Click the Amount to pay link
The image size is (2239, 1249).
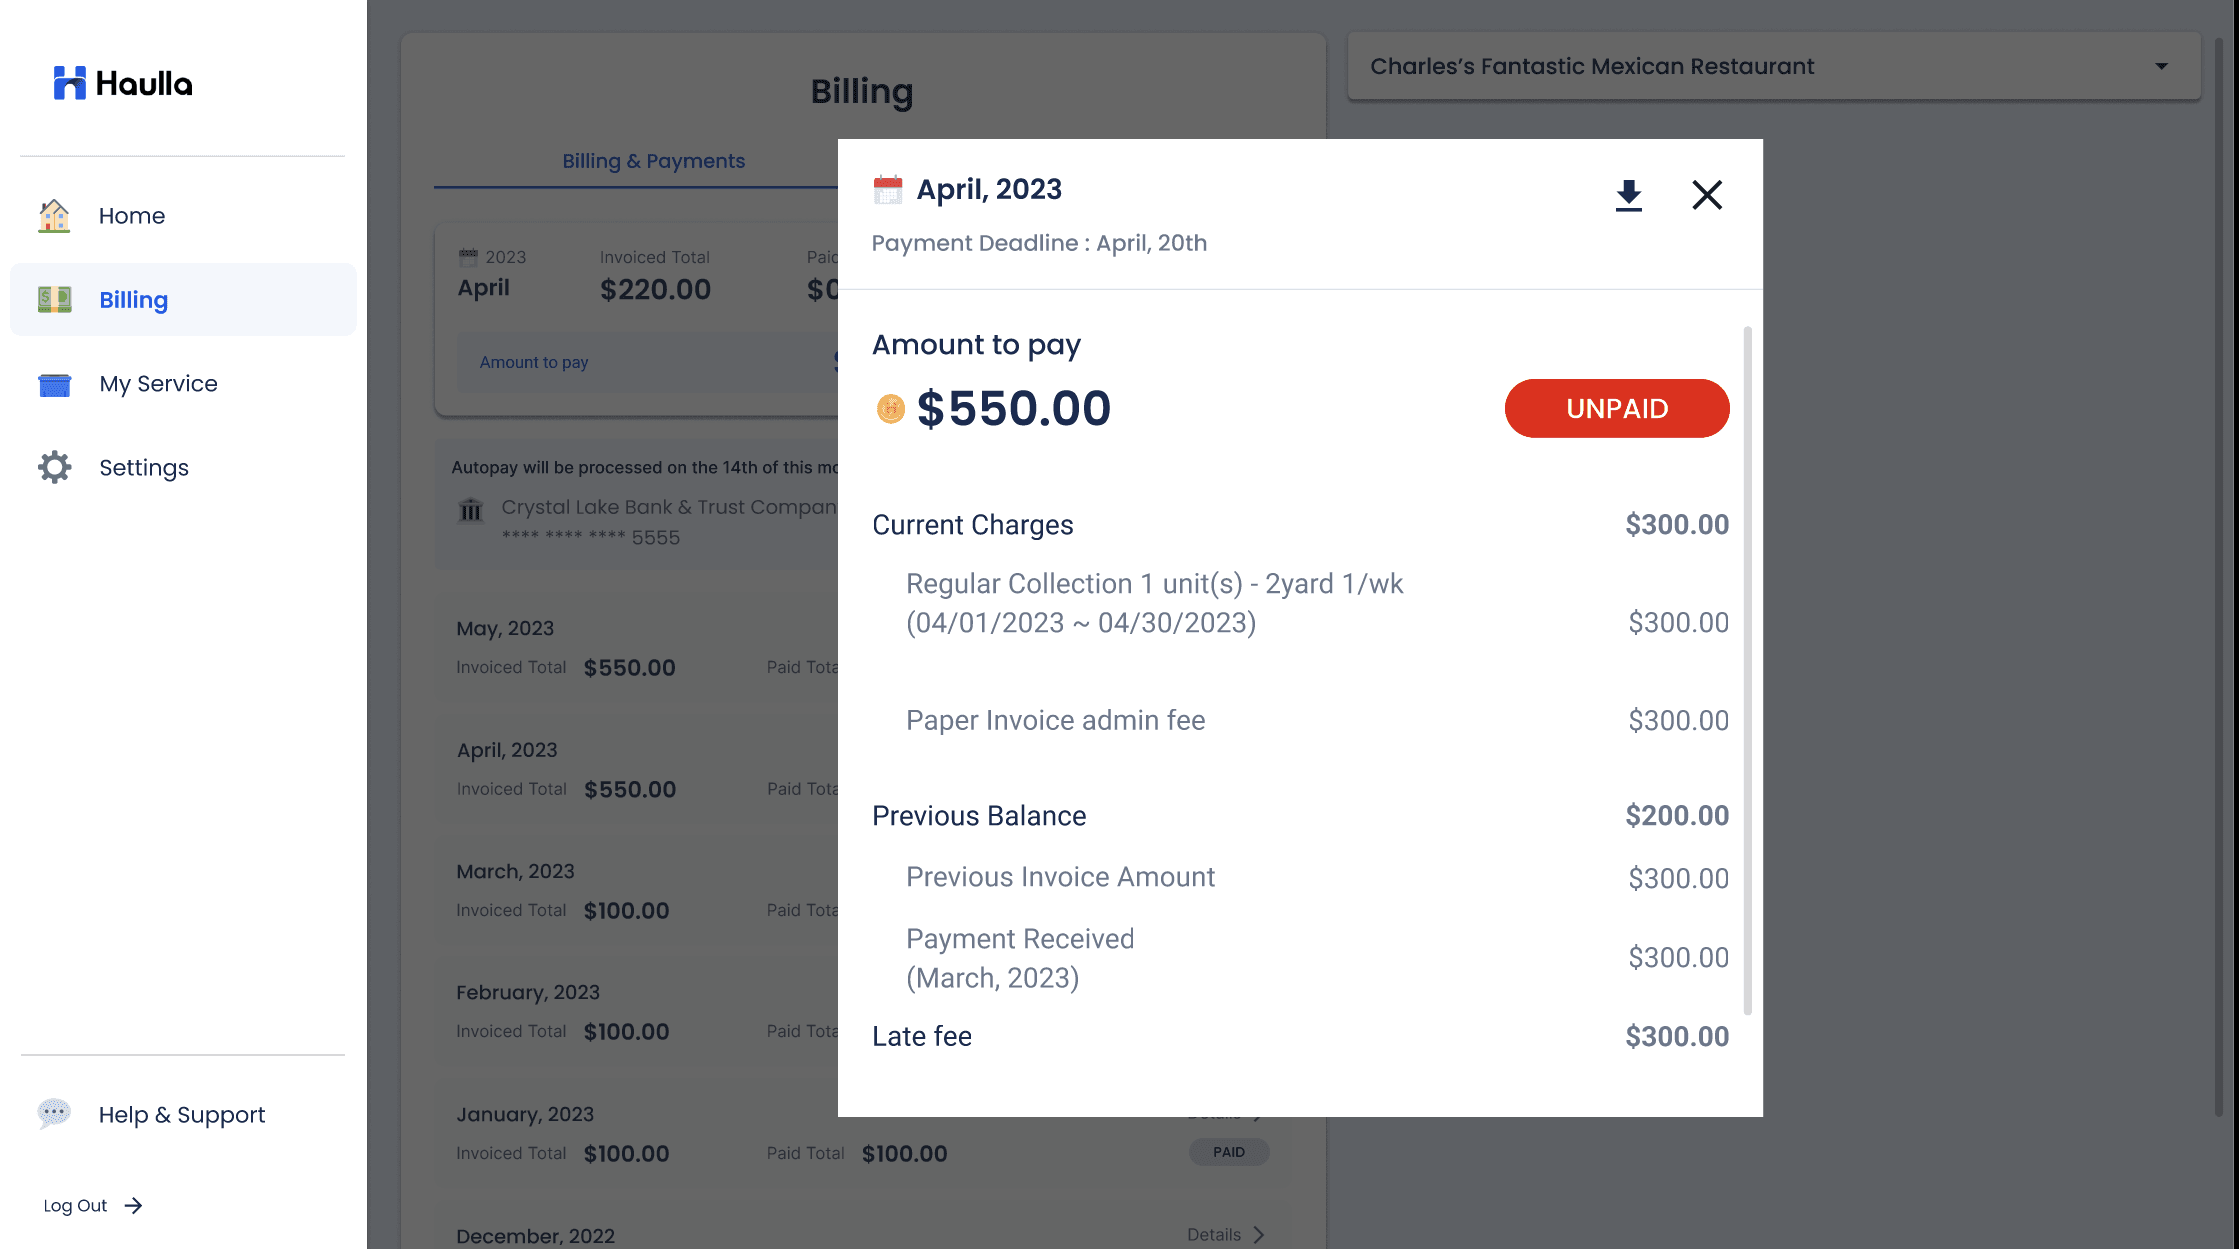(534, 362)
